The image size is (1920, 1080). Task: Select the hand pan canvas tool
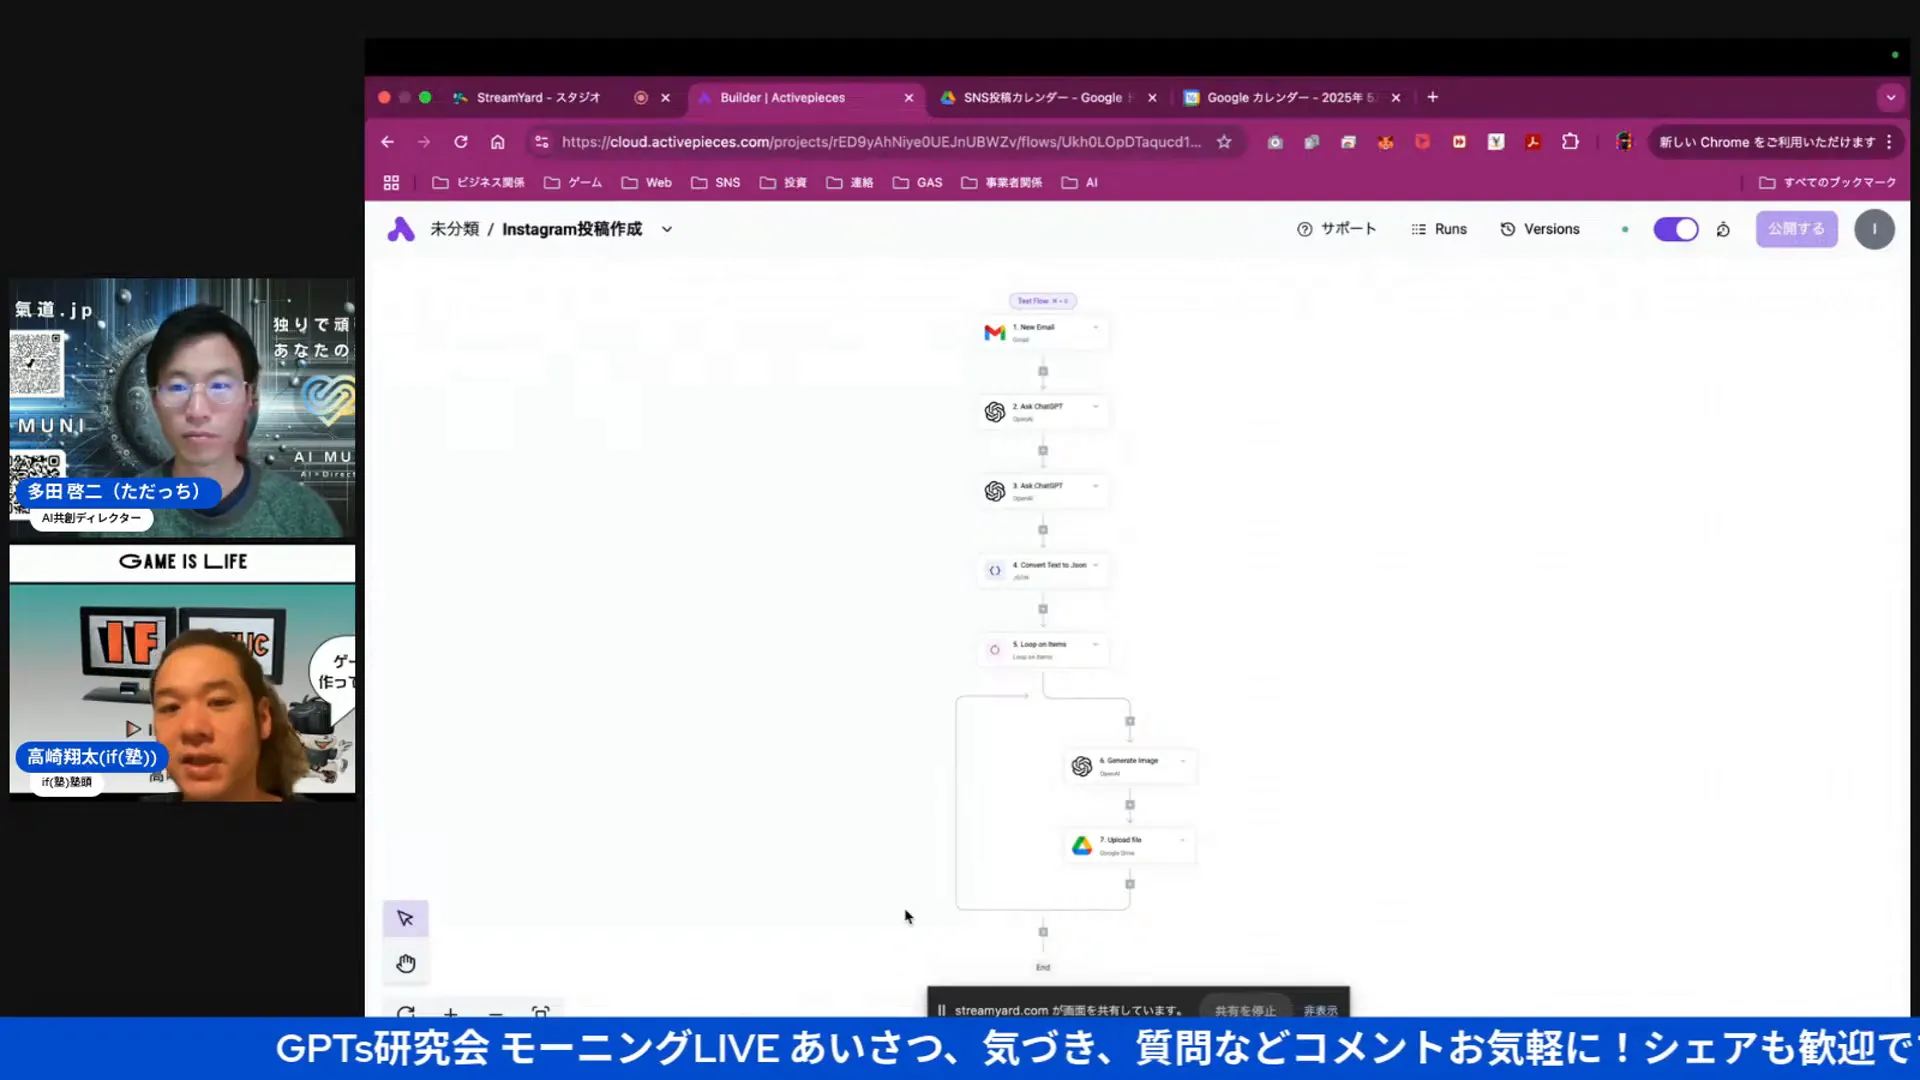coord(405,963)
